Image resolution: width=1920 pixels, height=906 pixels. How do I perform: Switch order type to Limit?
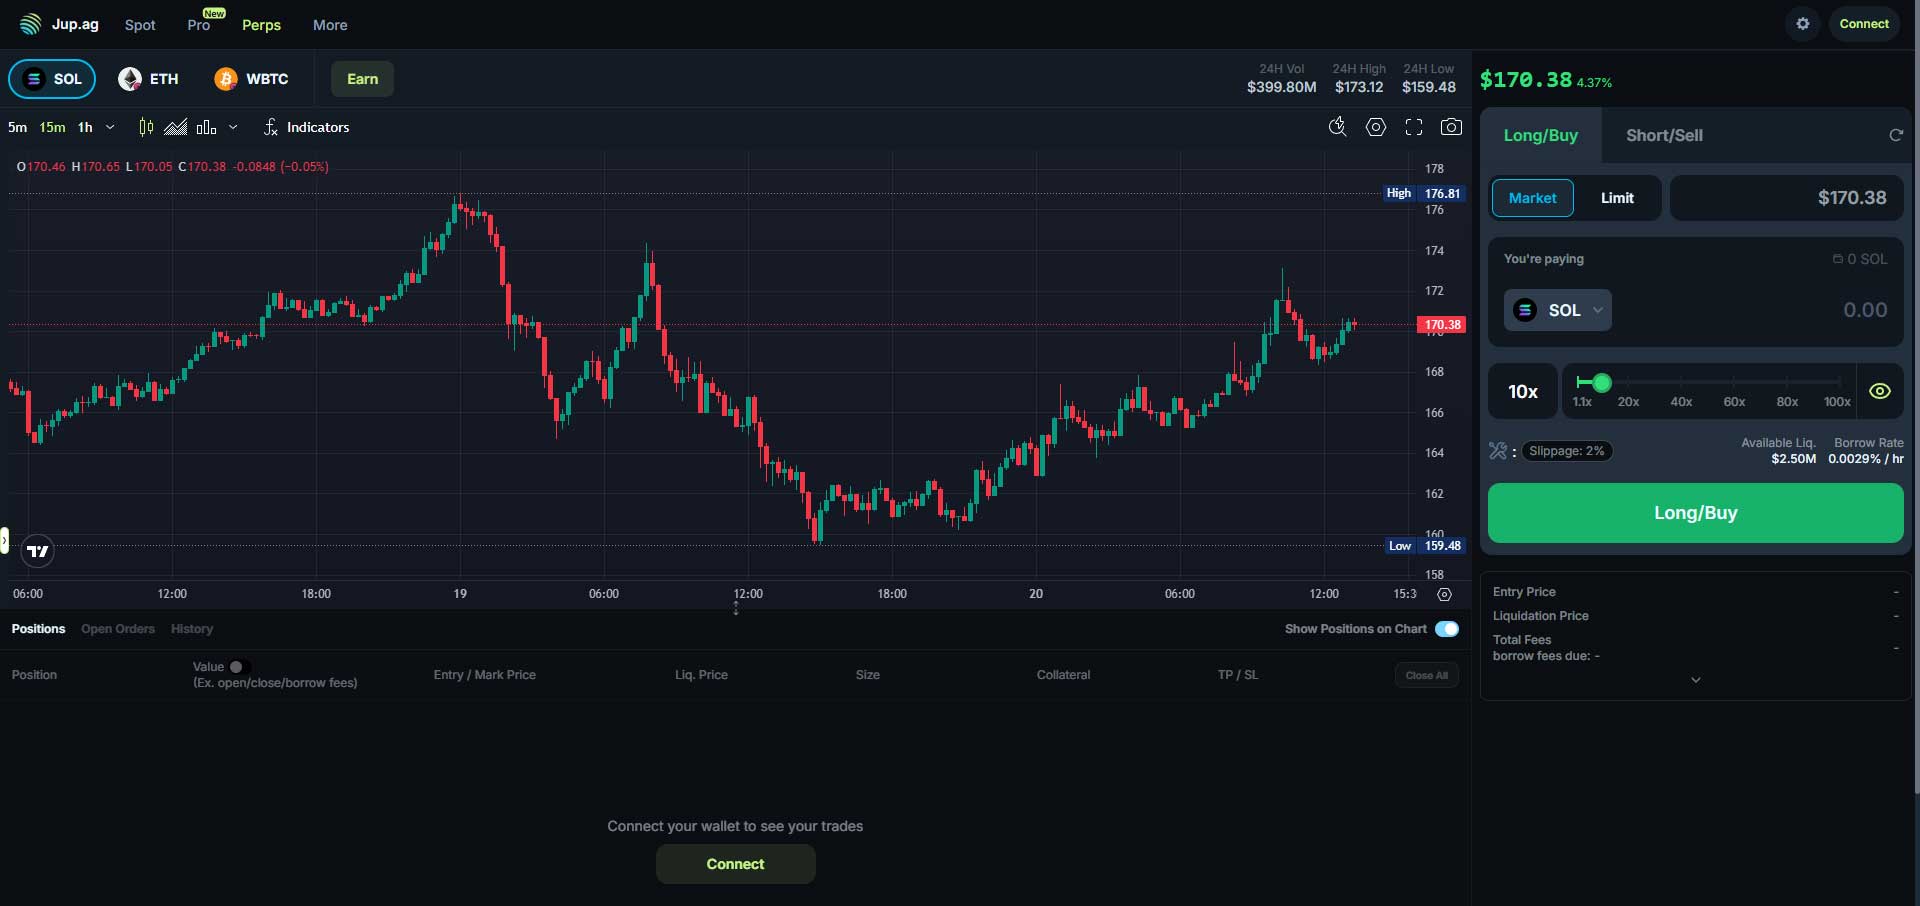1617,197
